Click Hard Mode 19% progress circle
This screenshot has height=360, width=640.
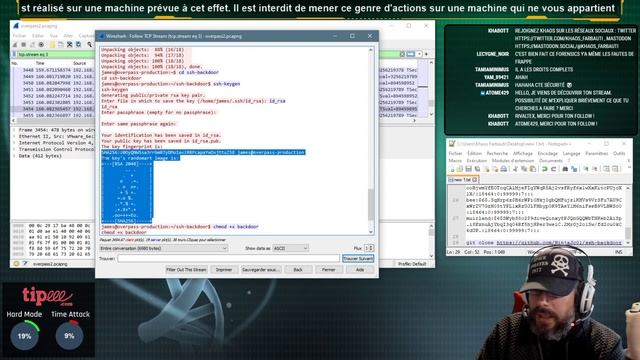(x=24, y=336)
